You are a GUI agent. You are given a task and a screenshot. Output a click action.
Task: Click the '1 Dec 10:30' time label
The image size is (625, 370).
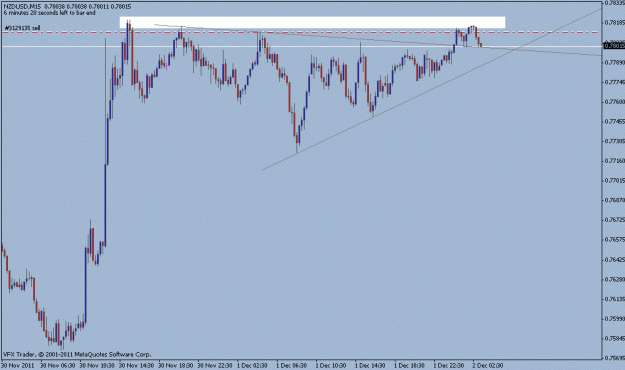click(x=332, y=365)
